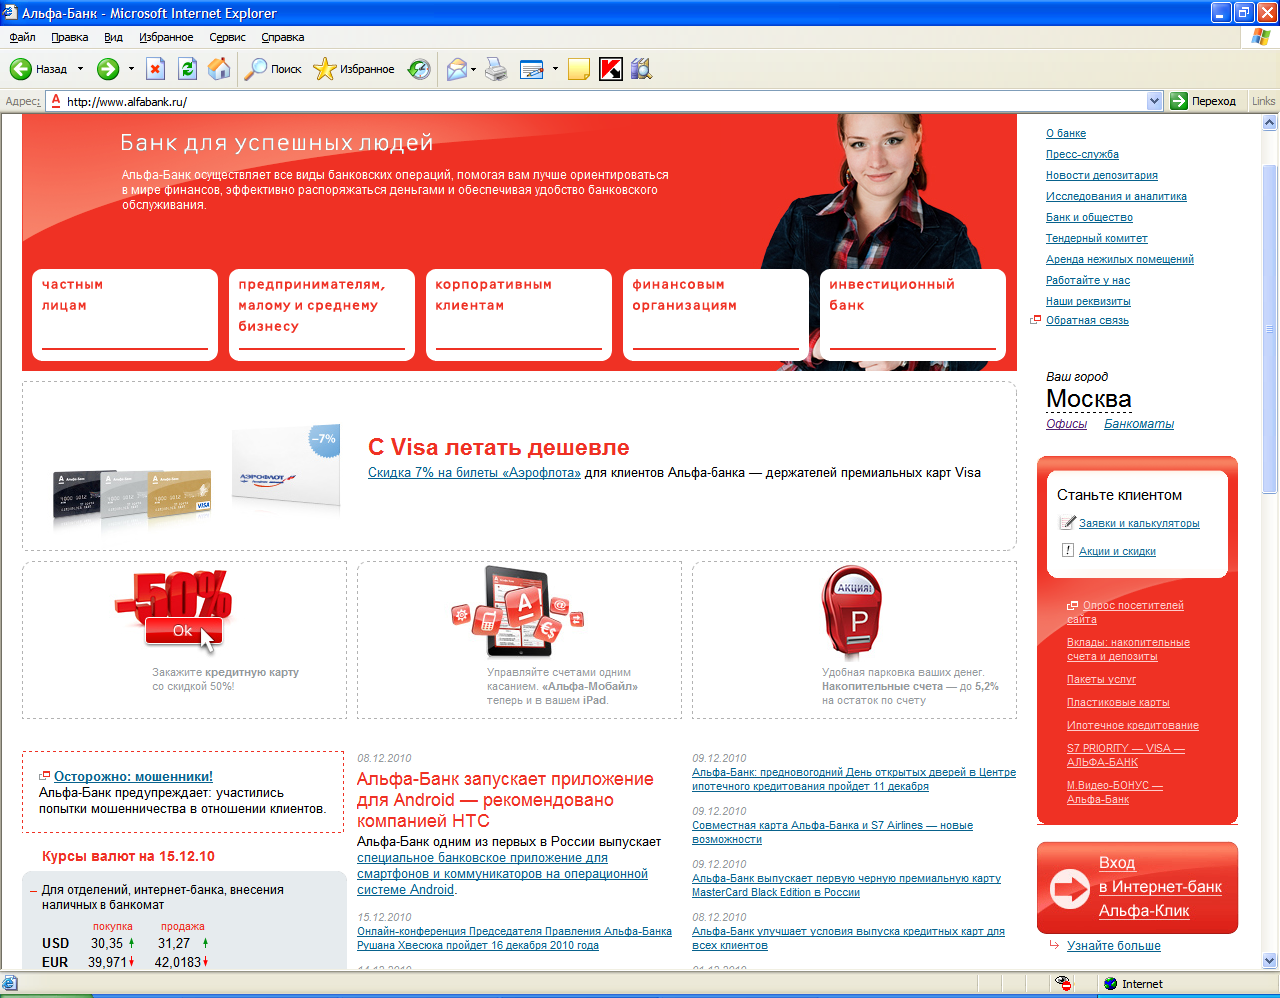Select предпринимателям, малому и среднему бизнесу tab

tap(321, 314)
